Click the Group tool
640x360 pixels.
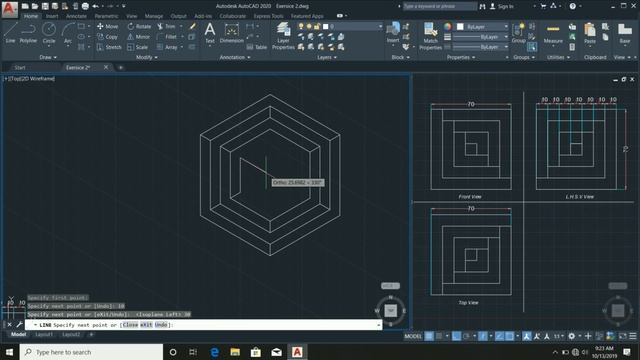[x=518, y=33]
